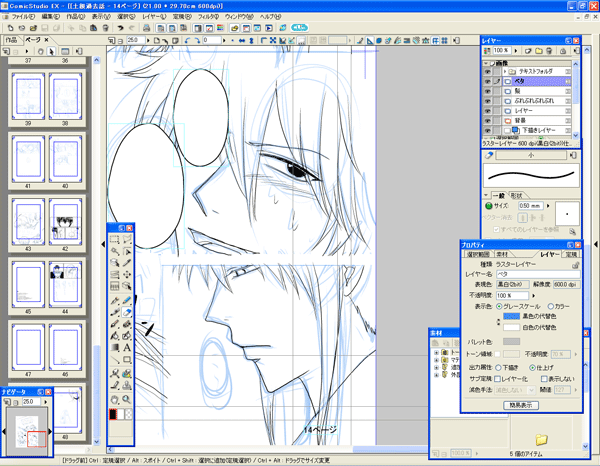Open the ファイル menu
Screen dimensions: 600x466
pyautogui.click(x=23, y=17)
